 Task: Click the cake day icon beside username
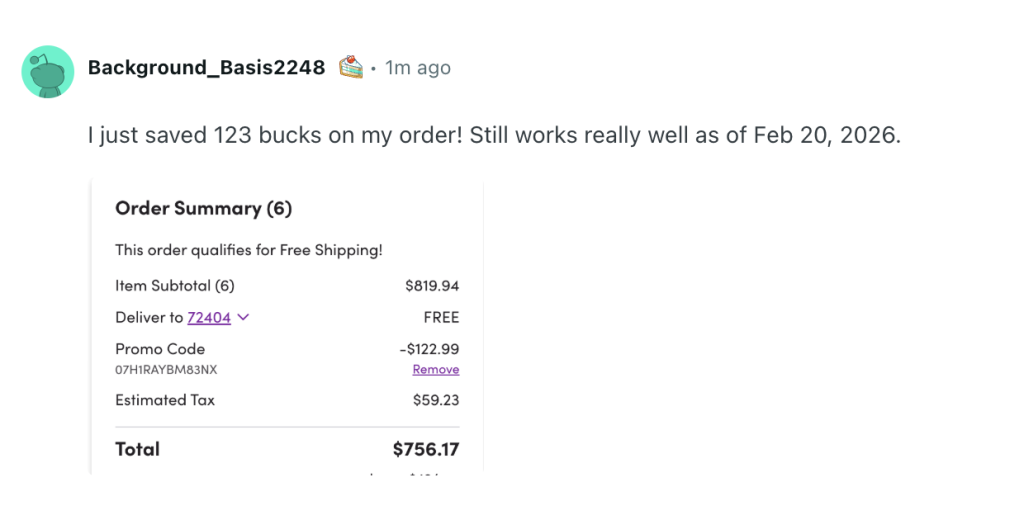[x=350, y=68]
